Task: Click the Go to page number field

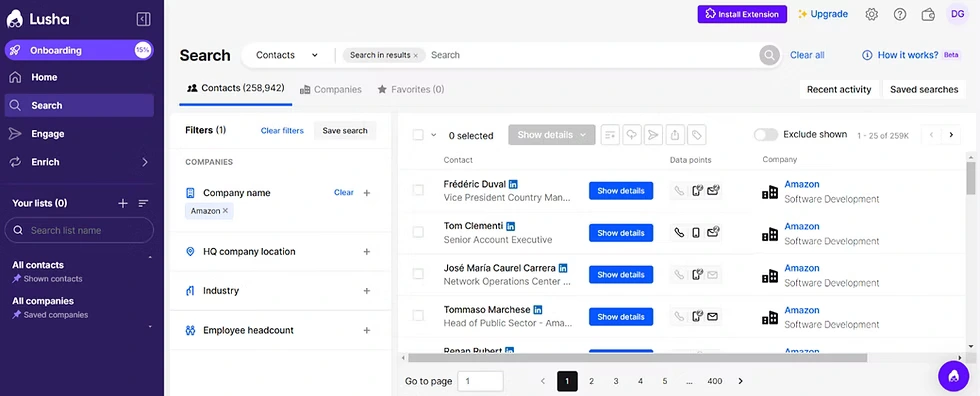Action: [x=480, y=381]
